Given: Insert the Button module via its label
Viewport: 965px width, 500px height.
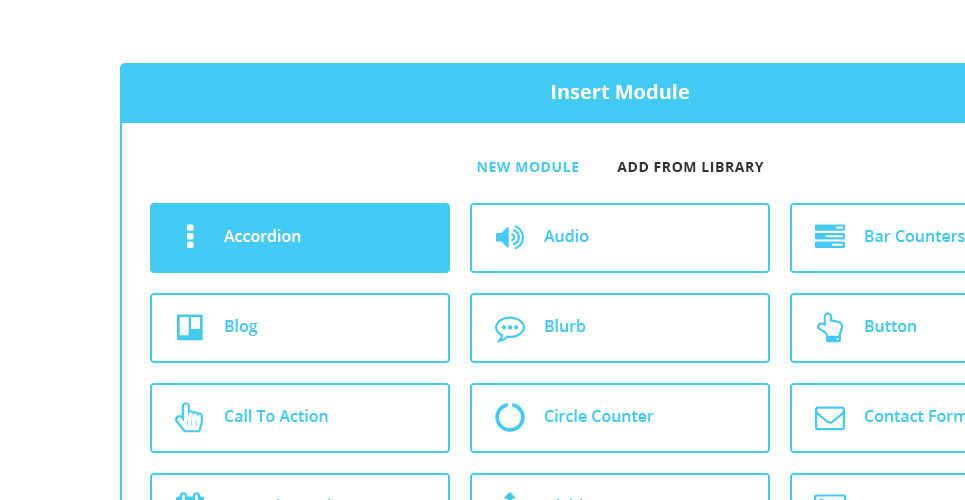Looking at the screenshot, I should tap(890, 327).
